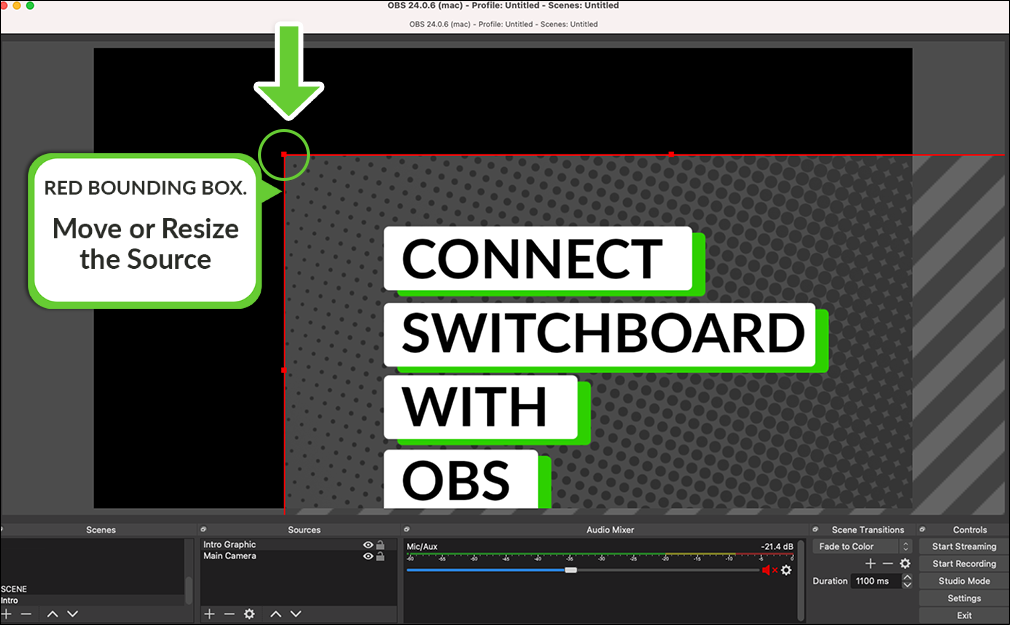Move the selected scene up
Image resolution: width=1010 pixels, height=625 pixels.
point(53,614)
